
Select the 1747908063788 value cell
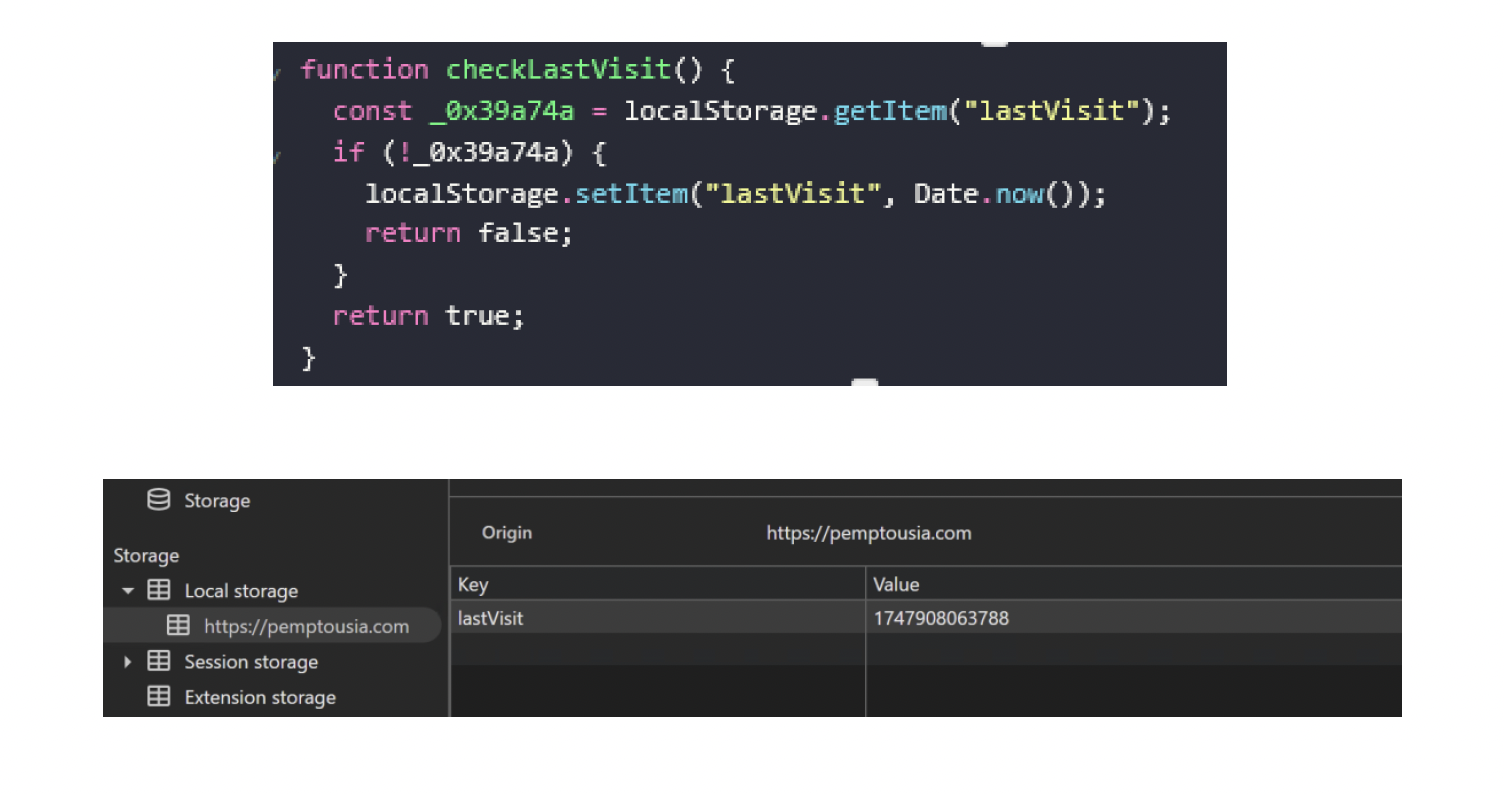(x=941, y=618)
